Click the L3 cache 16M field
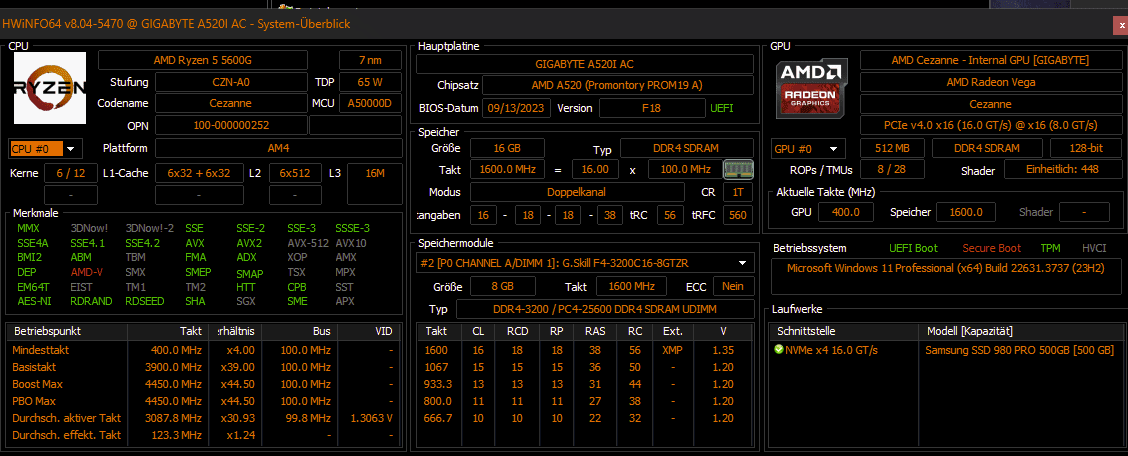This screenshot has width=1128, height=456. click(x=374, y=184)
